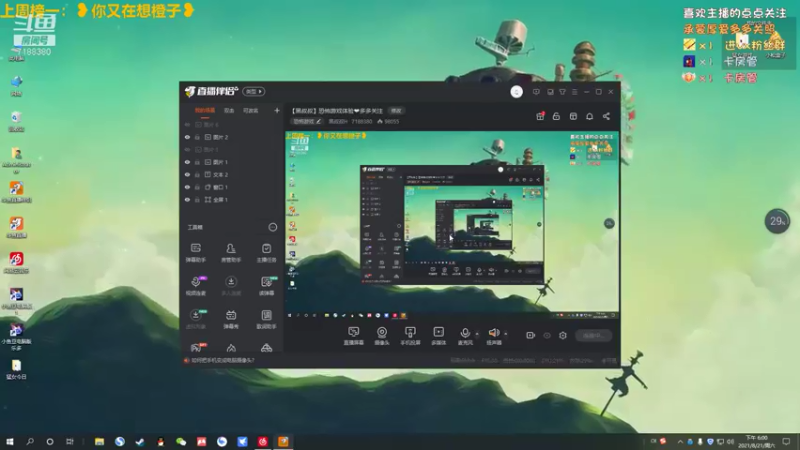This screenshot has height=450, width=800.
Task: Expand the mode pill beside the app logo
Action: (x=254, y=91)
